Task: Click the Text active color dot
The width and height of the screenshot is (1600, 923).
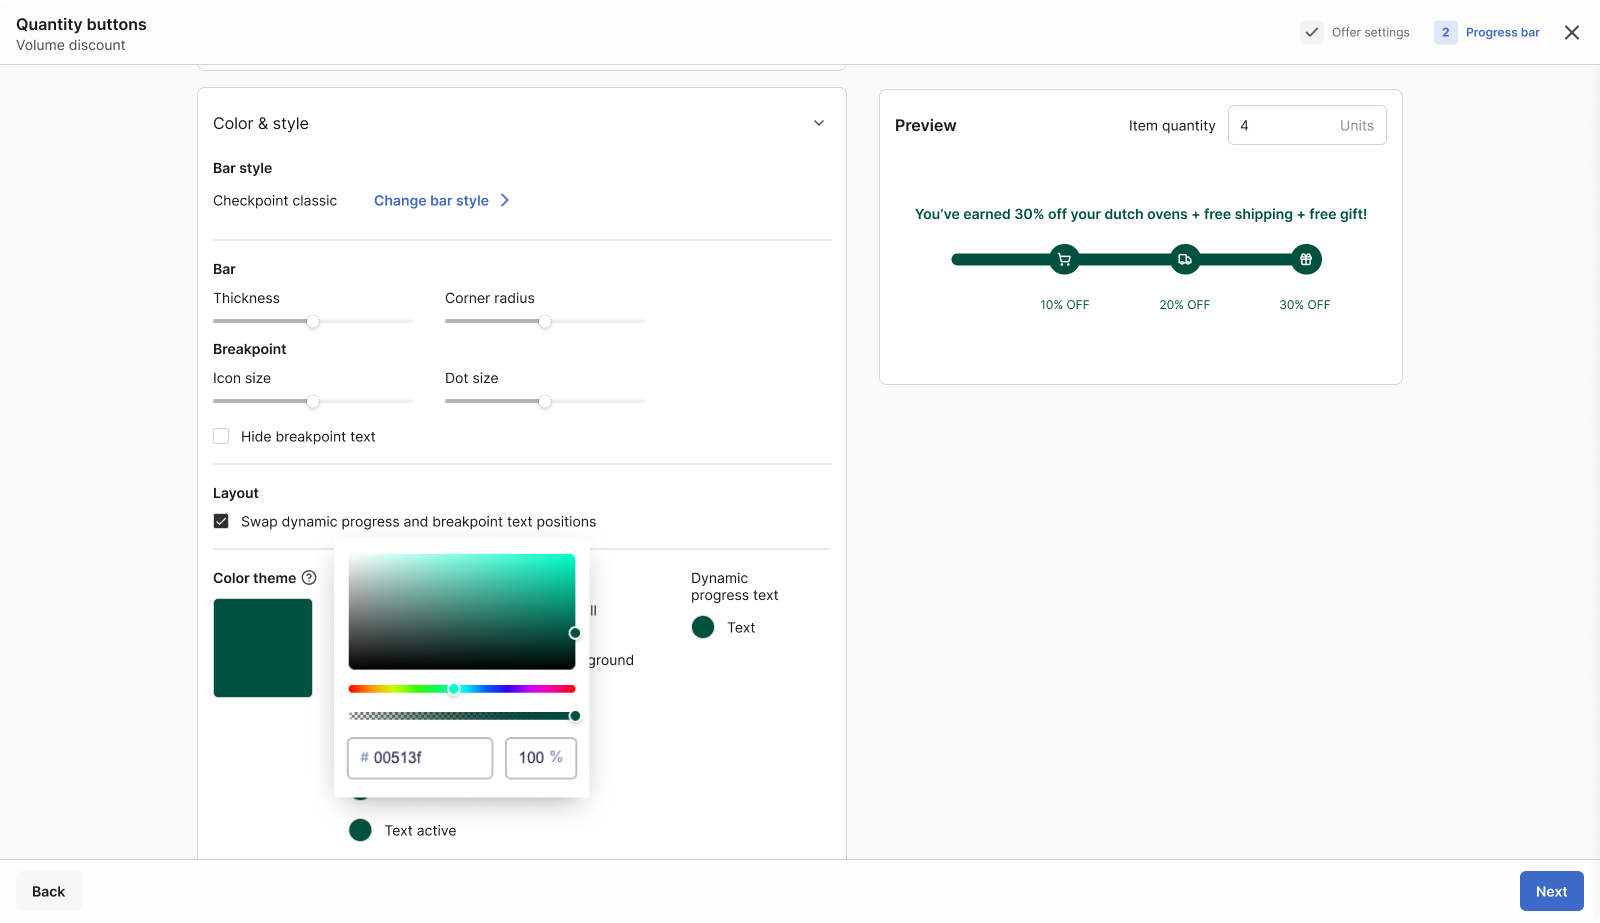Action: pos(360,830)
